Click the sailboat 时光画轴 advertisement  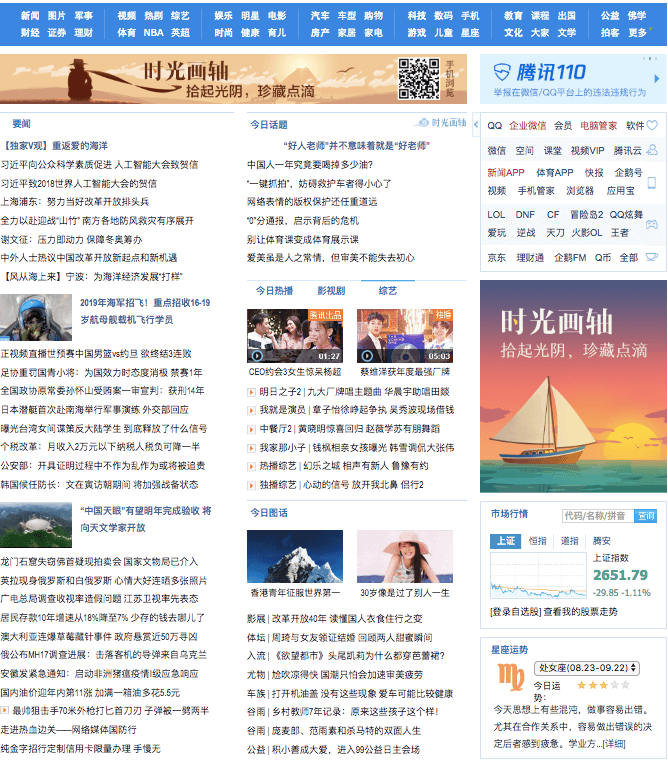(x=573, y=386)
